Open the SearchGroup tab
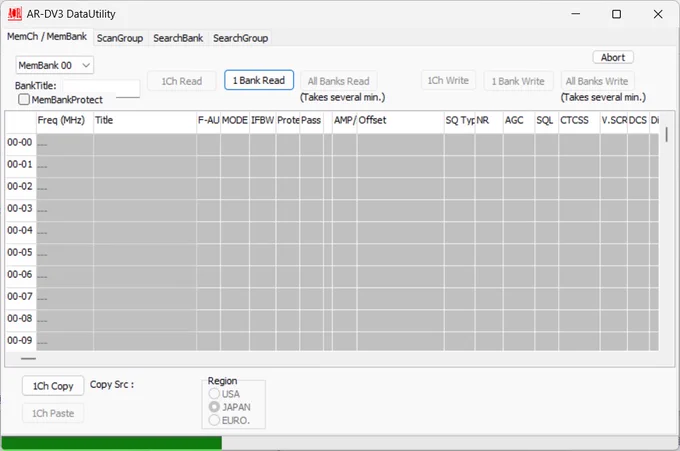 pos(240,38)
